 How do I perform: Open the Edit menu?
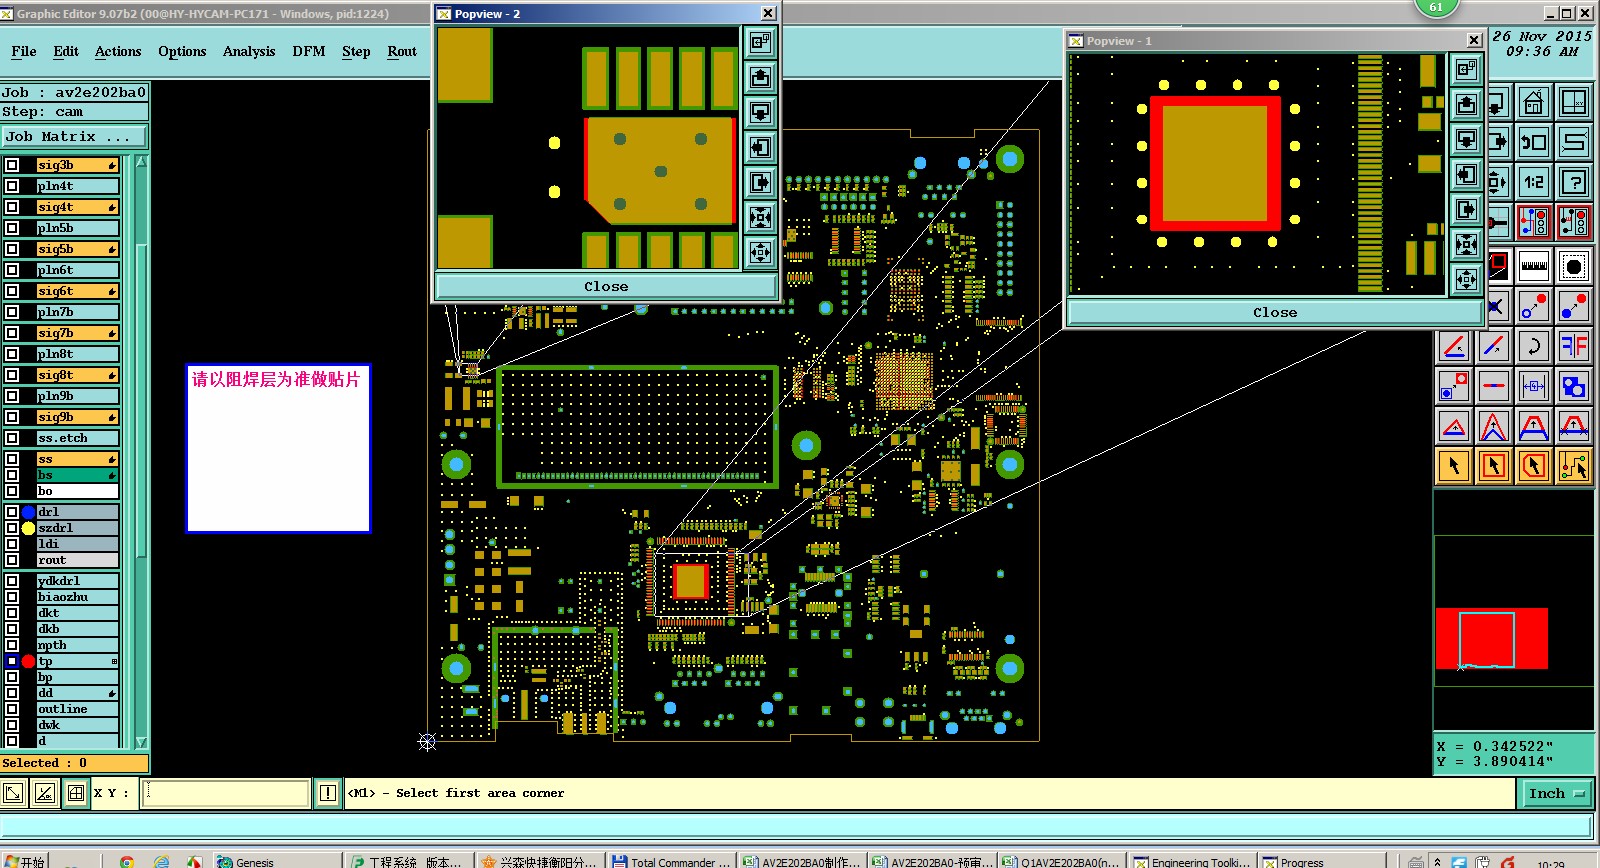coord(66,51)
